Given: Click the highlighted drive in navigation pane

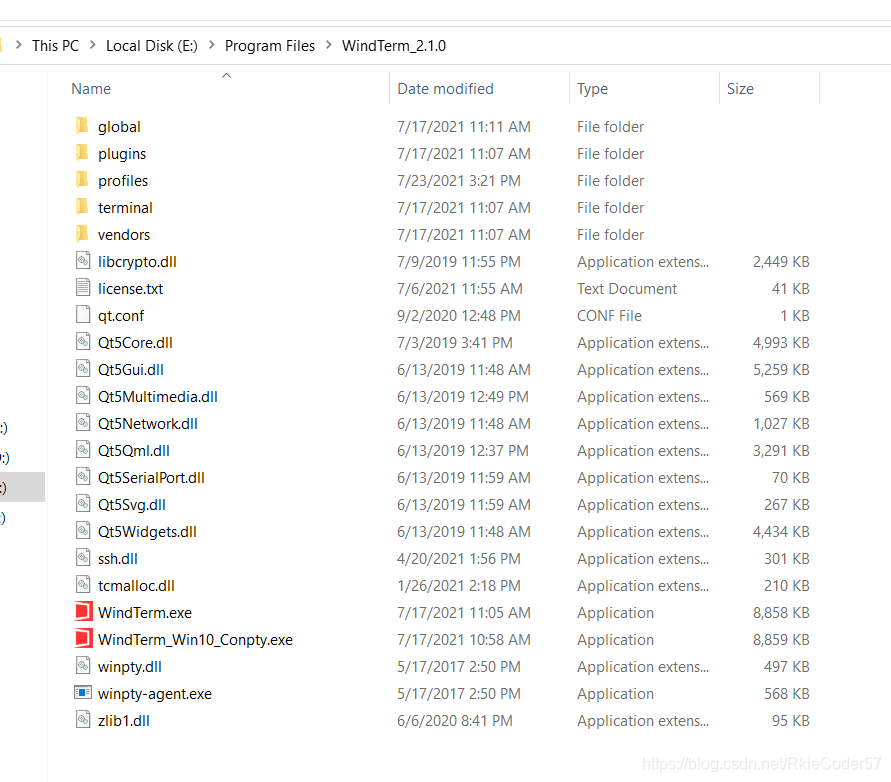Looking at the screenshot, I should point(22,487).
